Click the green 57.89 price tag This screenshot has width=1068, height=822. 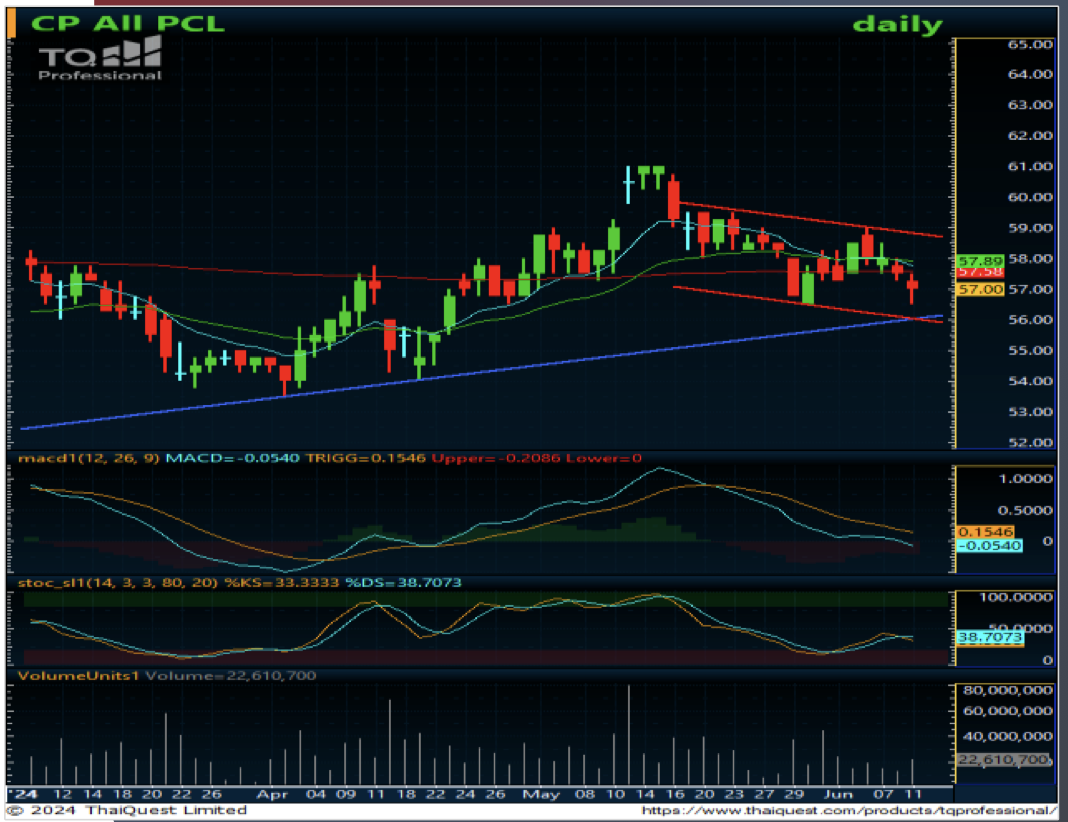[980, 261]
